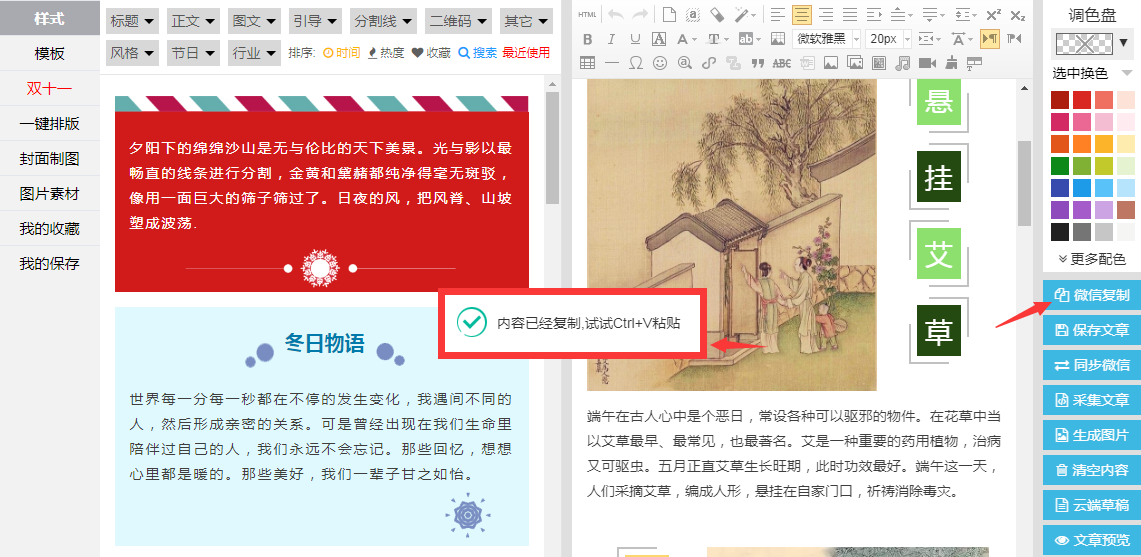
Task: Toggle underline formatting
Action: tap(635, 39)
